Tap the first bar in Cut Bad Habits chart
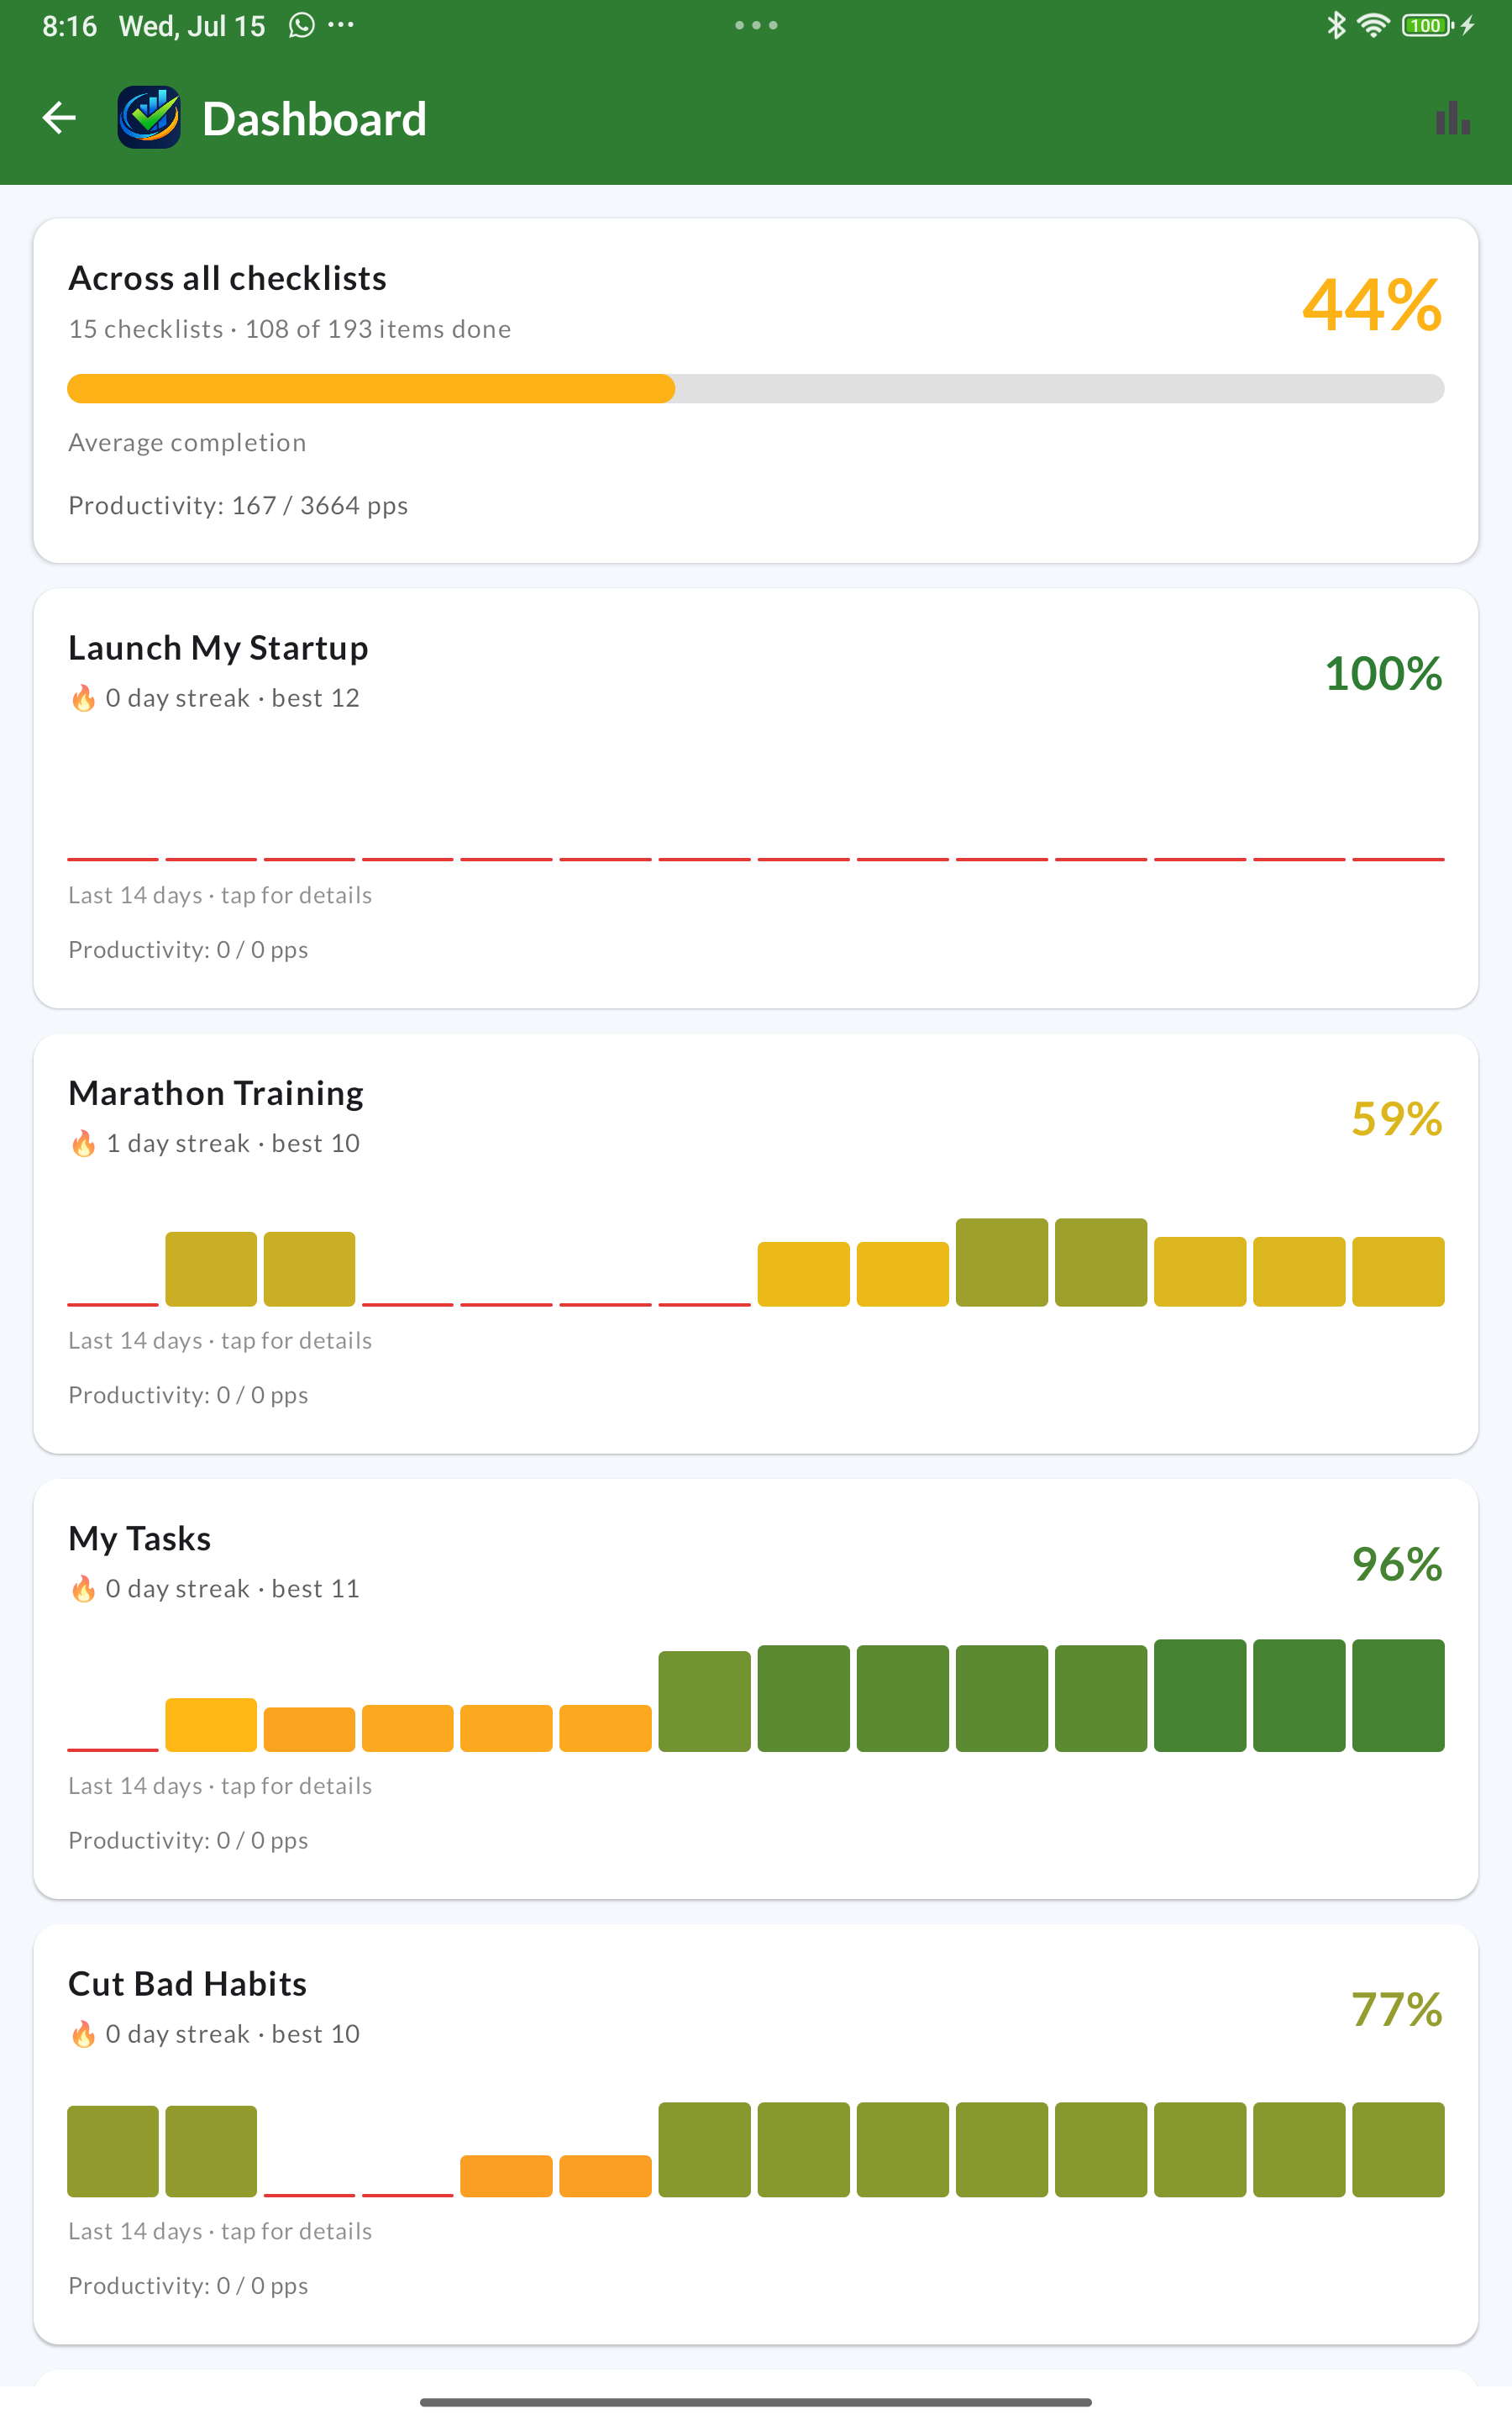Image resolution: width=1512 pixels, height=2420 pixels. click(113, 2151)
